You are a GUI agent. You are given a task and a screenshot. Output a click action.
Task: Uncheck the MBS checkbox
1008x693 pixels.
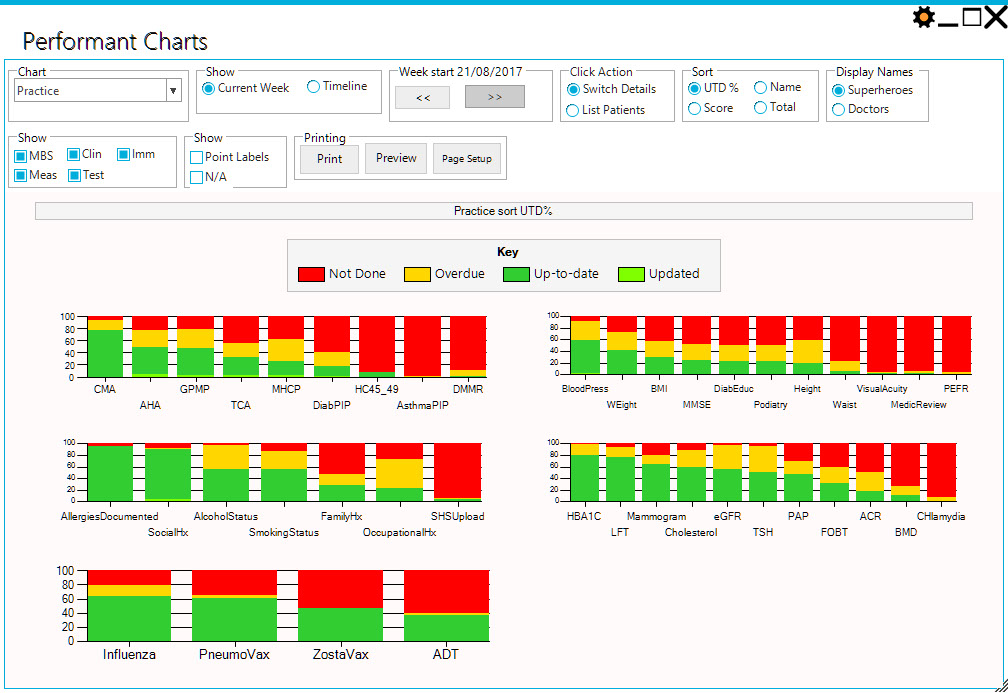pos(20,156)
